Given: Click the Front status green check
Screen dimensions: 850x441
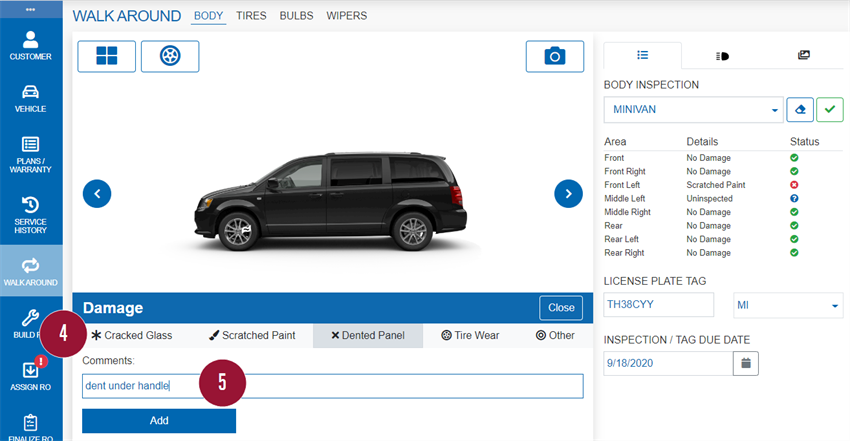Looking at the screenshot, I should (x=794, y=158).
